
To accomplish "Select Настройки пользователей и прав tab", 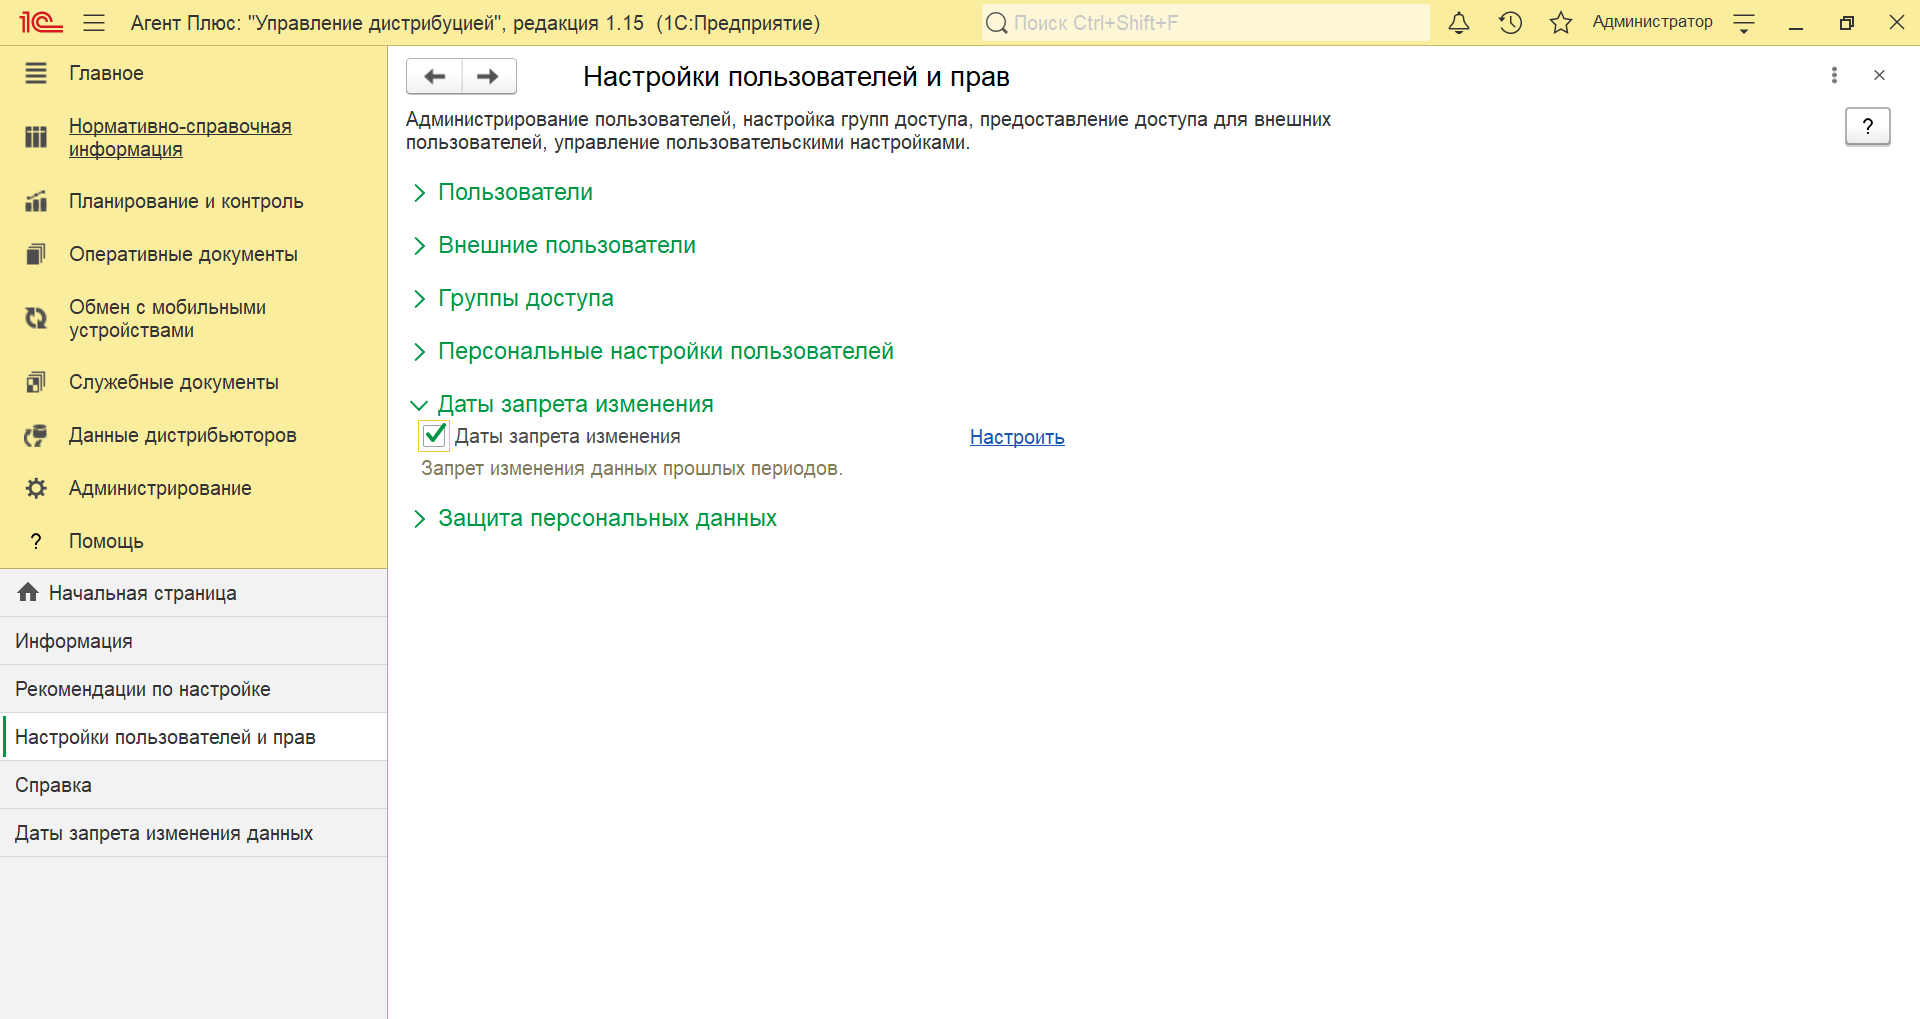I will (x=193, y=737).
